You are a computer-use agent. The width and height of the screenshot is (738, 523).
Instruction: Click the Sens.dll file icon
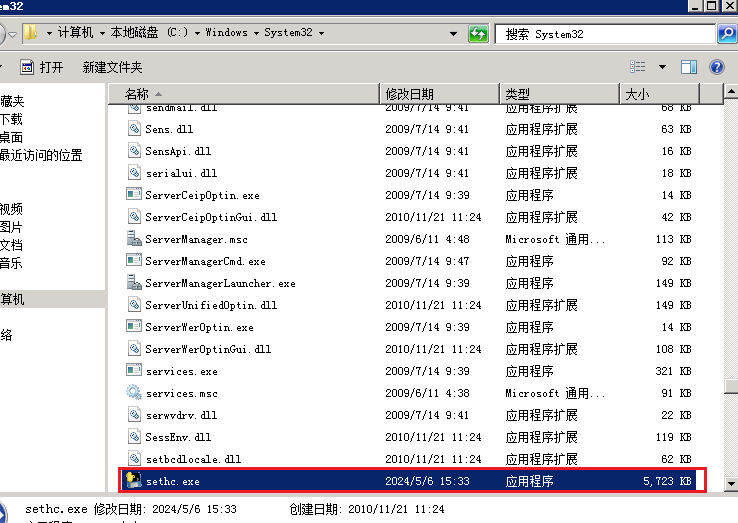coord(134,129)
